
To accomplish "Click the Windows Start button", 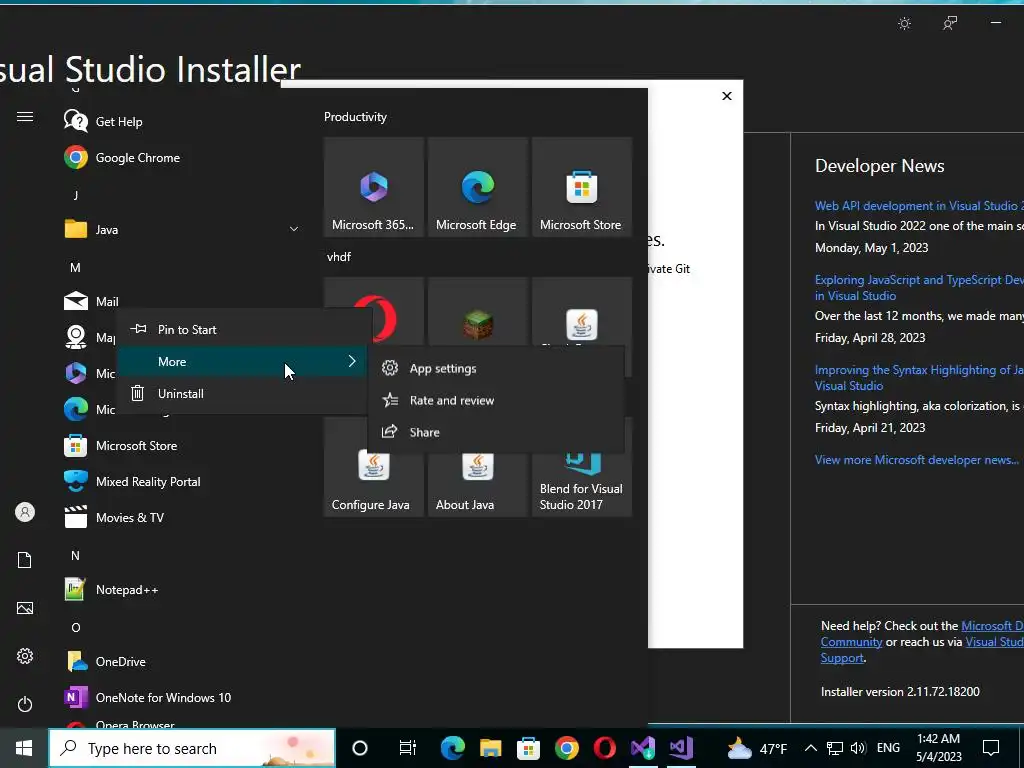I will pos(24,748).
